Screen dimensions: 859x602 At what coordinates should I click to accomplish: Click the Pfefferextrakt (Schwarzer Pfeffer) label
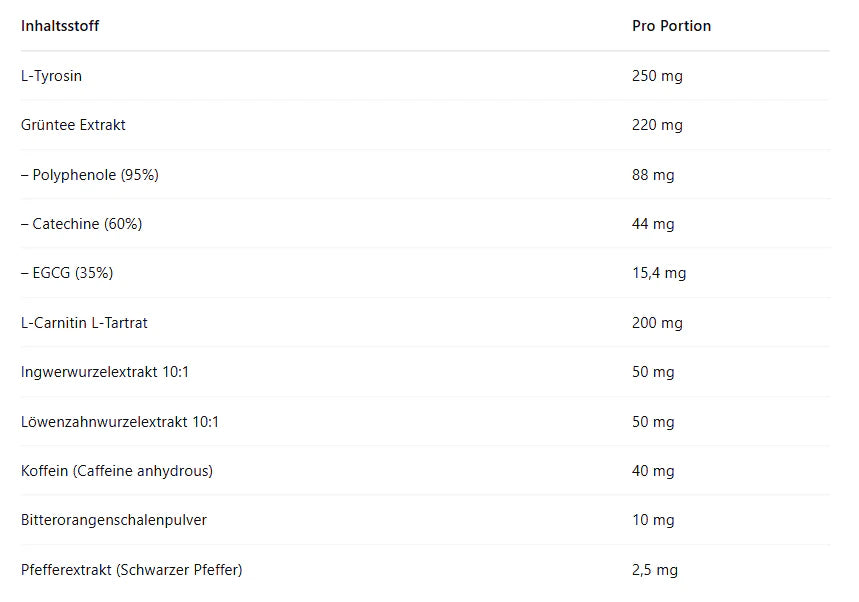click(131, 570)
